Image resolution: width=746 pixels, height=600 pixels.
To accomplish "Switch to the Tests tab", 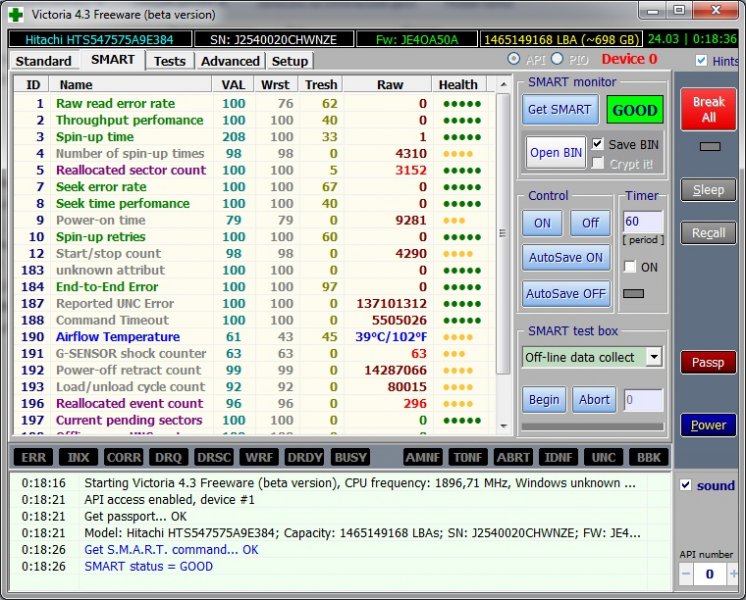I will pyautogui.click(x=169, y=61).
